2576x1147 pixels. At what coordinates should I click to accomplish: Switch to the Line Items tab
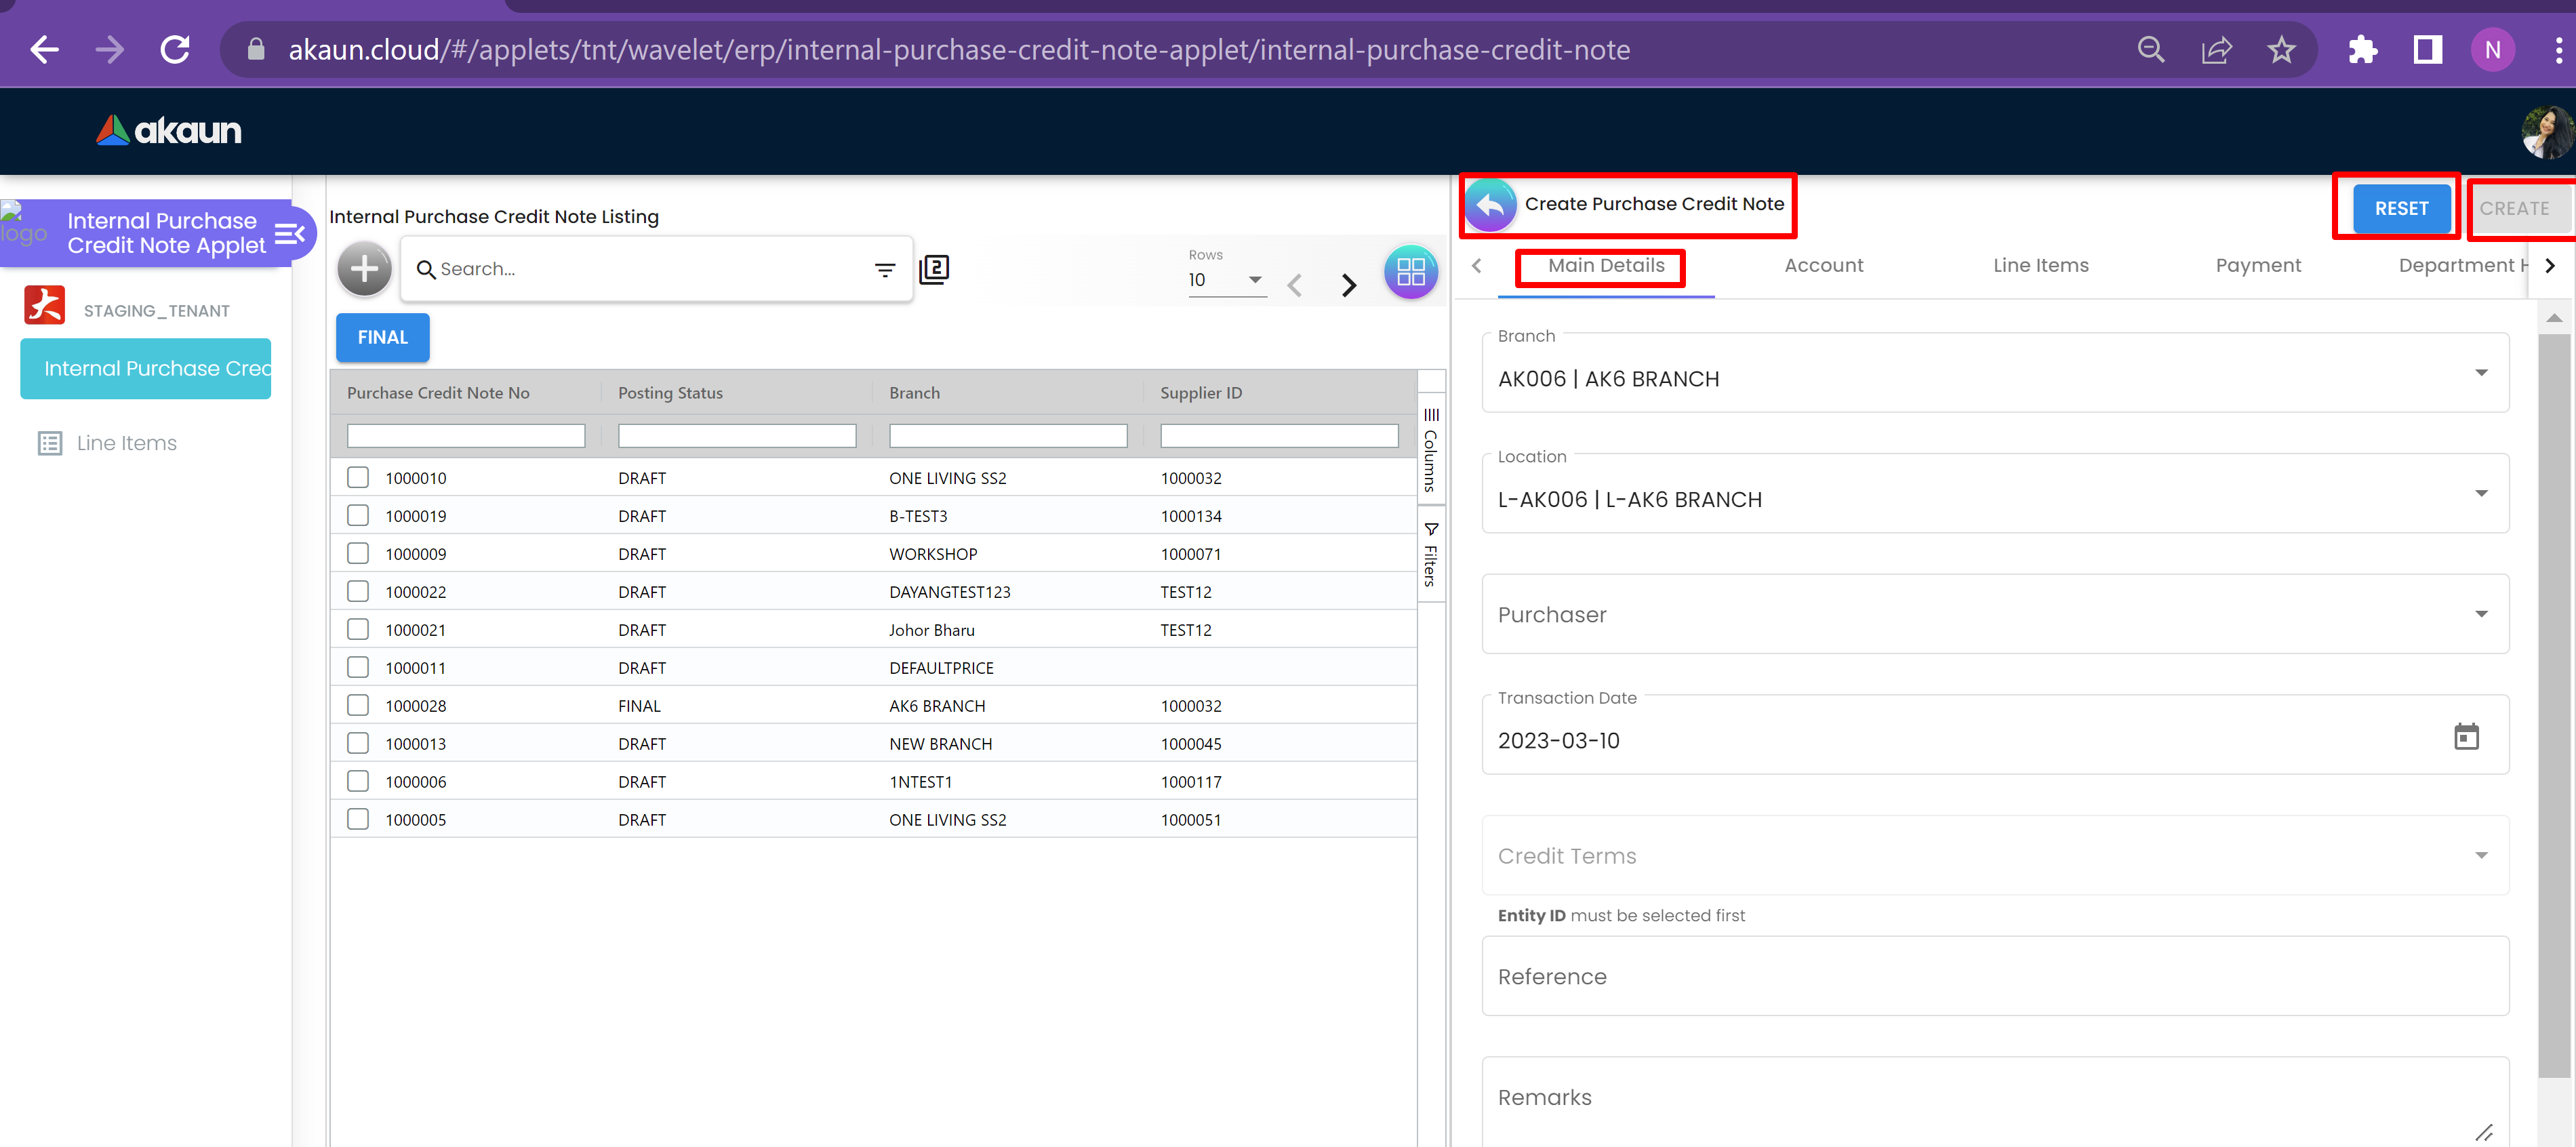[x=2040, y=265]
